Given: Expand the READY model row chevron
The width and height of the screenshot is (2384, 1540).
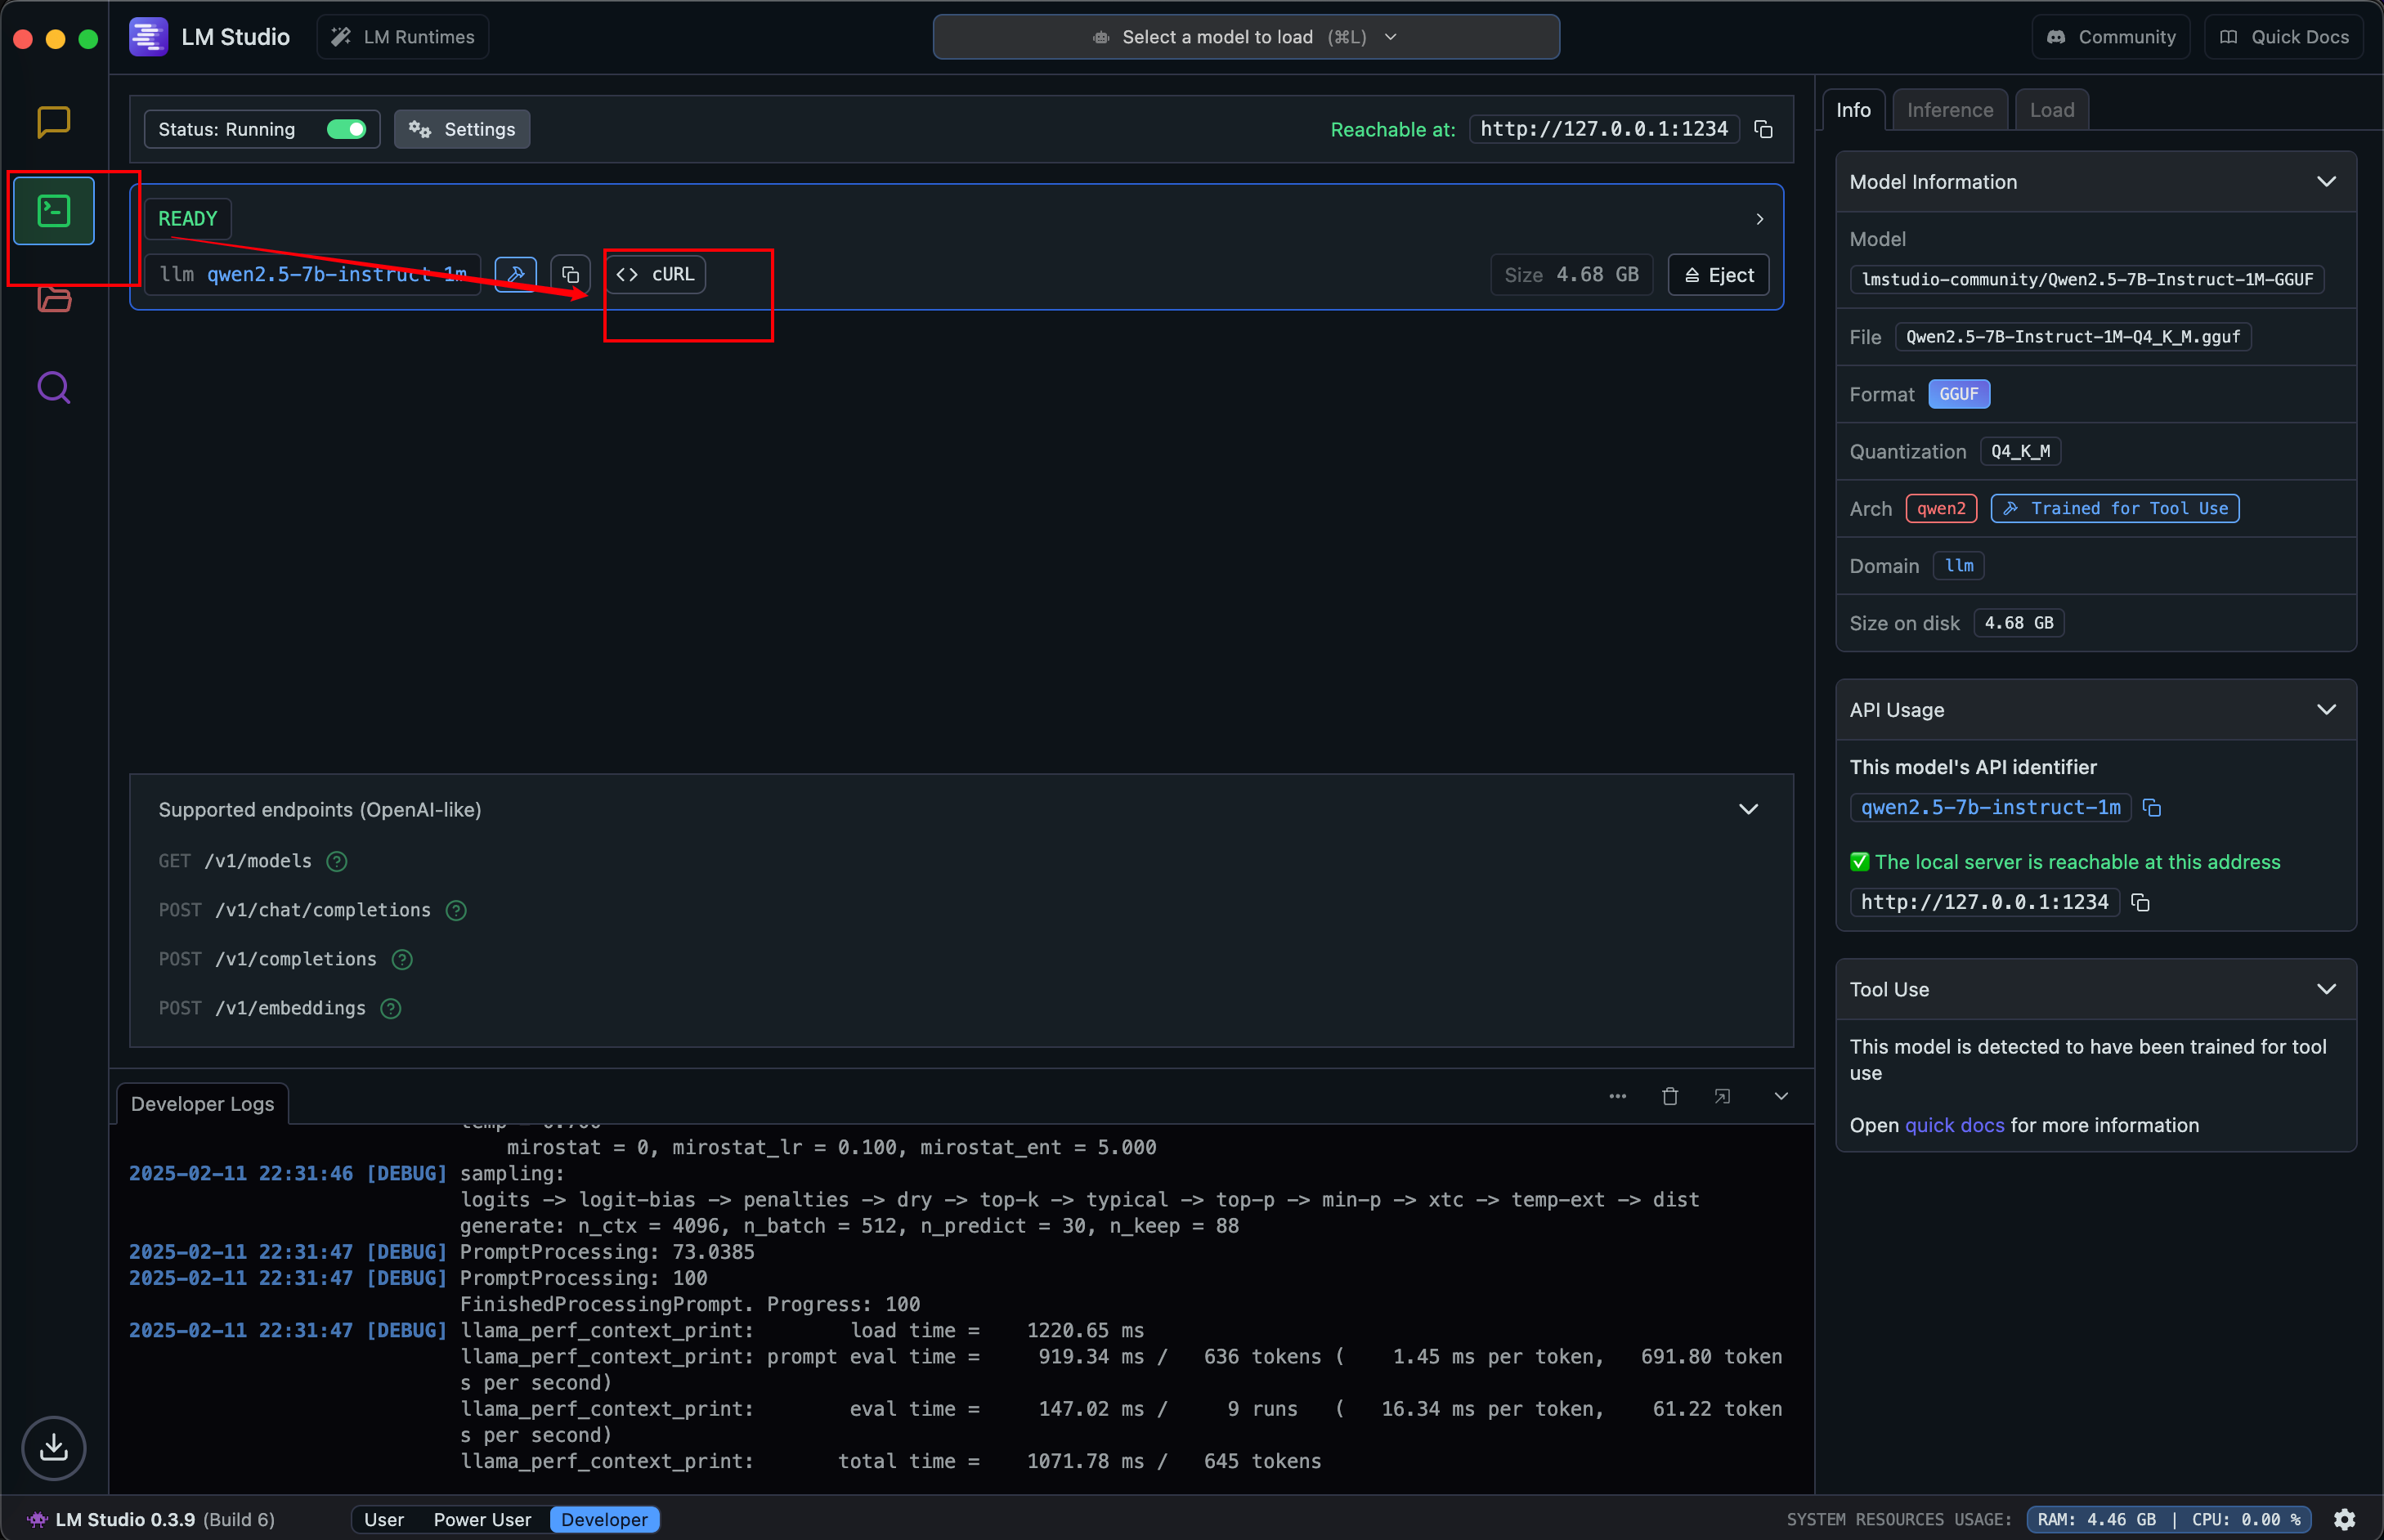Looking at the screenshot, I should (1760, 219).
